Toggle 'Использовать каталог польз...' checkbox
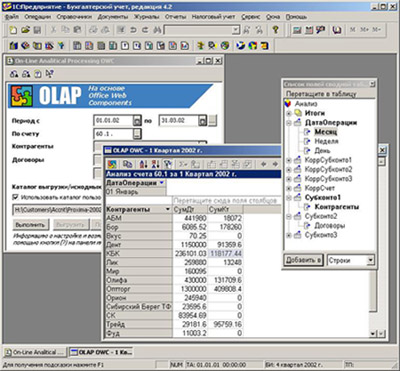This screenshot has width=400, height=371. pos(15,197)
